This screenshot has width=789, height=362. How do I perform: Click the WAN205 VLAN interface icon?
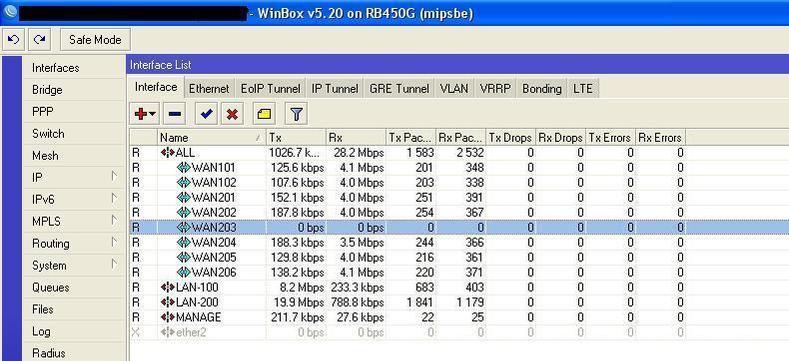[x=184, y=258]
